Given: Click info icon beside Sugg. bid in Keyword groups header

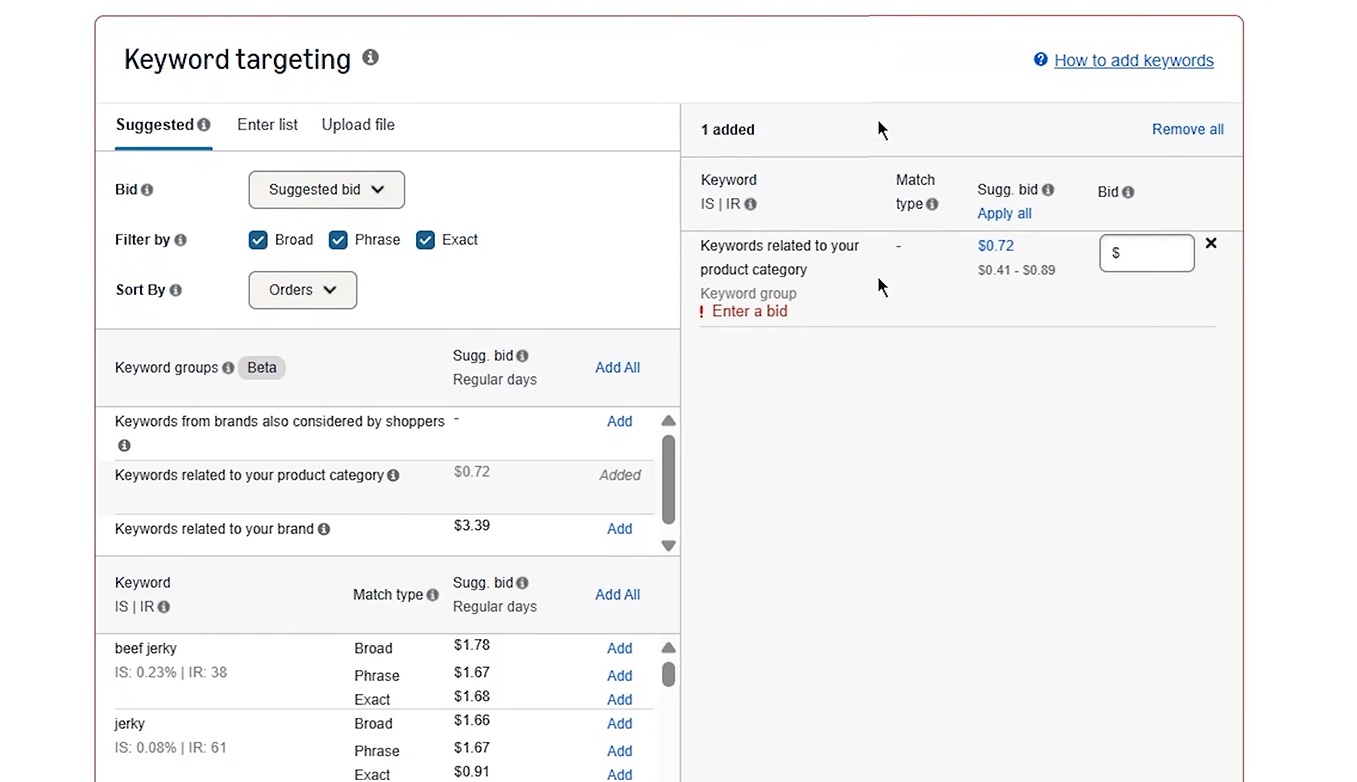Looking at the screenshot, I should (522, 356).
